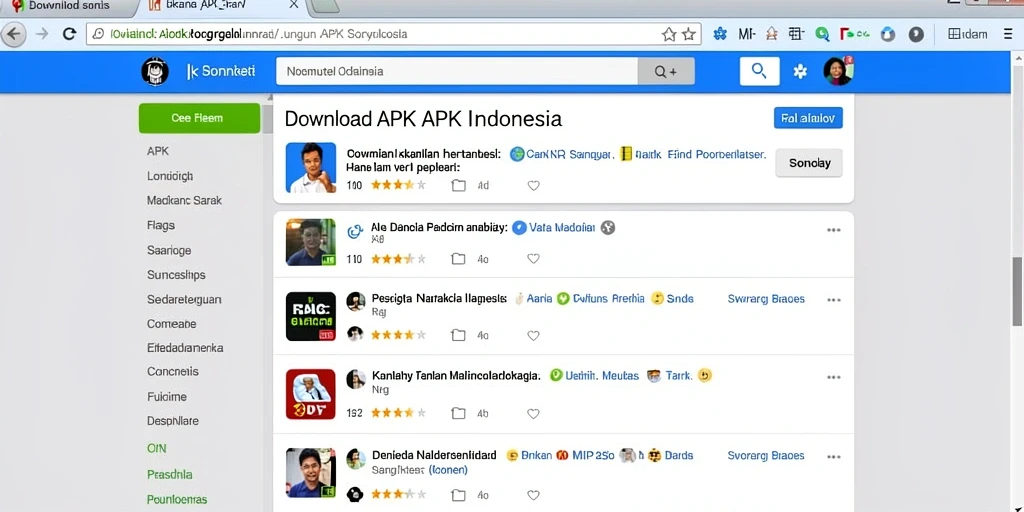Click folder icon in featured app row
Screen dimensions: 1024x512
pyautogui.click(x=459, y=185)
